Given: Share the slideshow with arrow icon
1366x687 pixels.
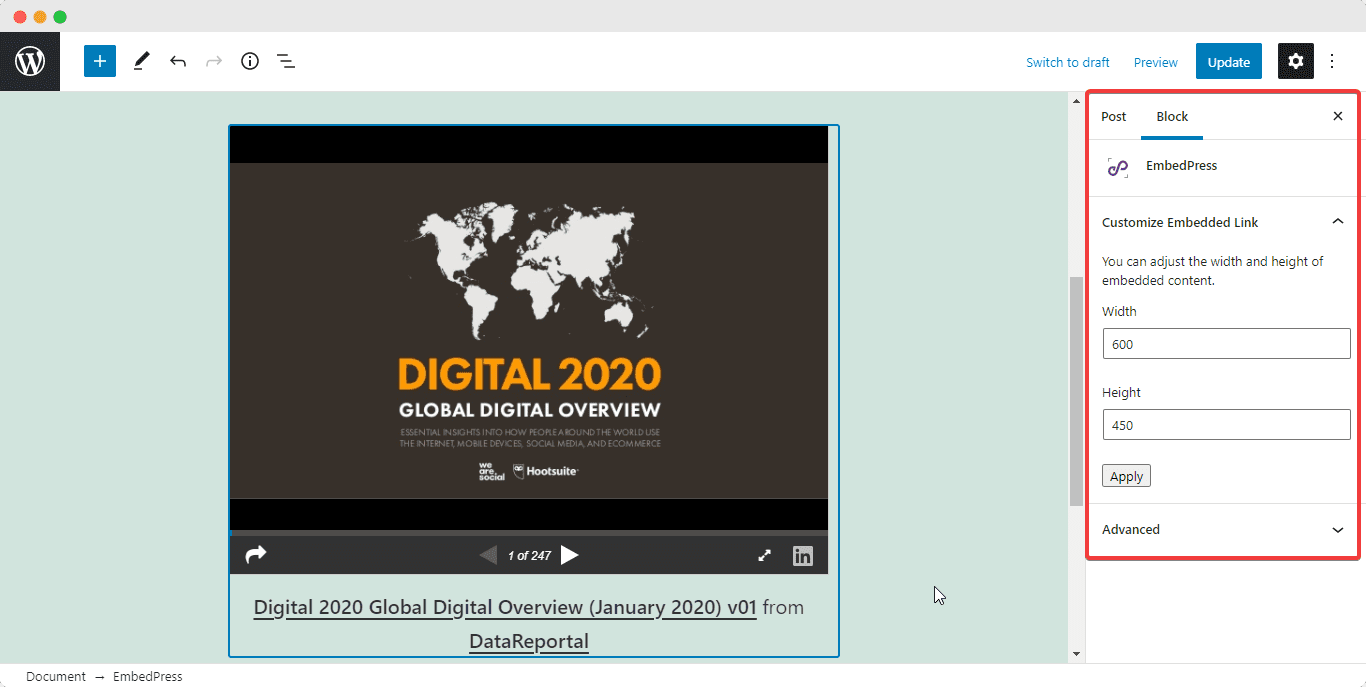Looking at the screenshot, I should pyautogui.click(x=256, y=555).
